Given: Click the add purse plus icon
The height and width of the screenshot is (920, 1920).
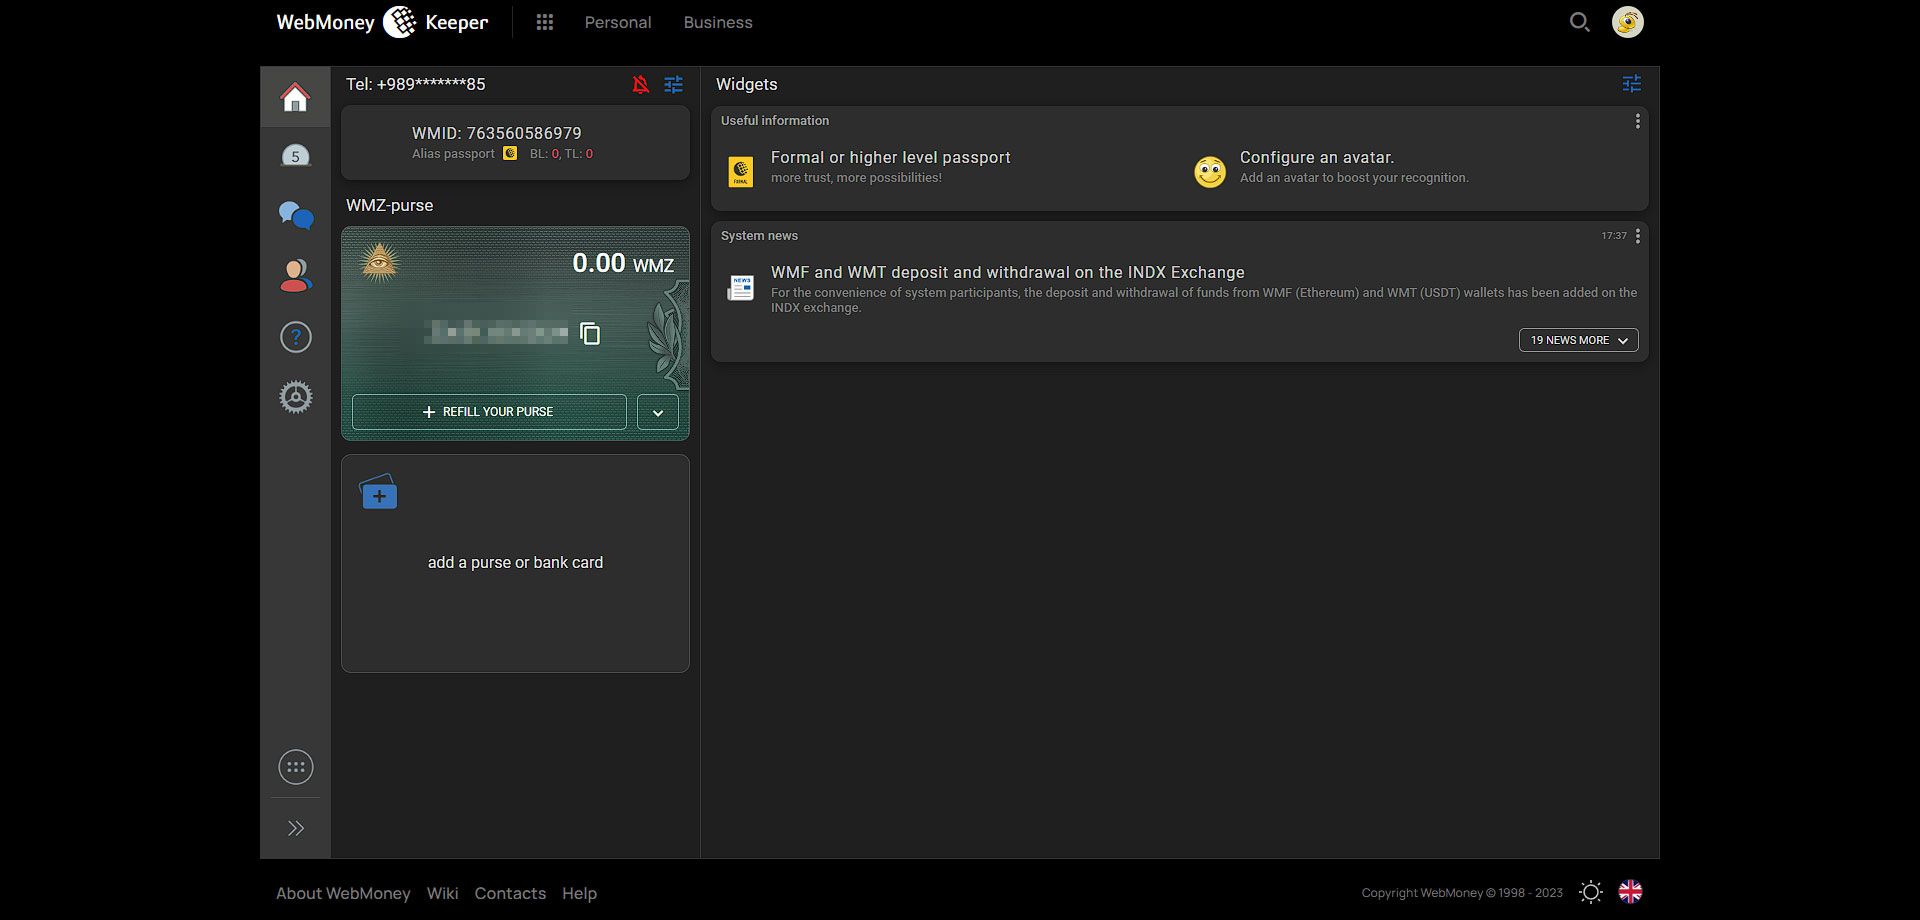Looking at the screenshot, I should pos(378,492).
